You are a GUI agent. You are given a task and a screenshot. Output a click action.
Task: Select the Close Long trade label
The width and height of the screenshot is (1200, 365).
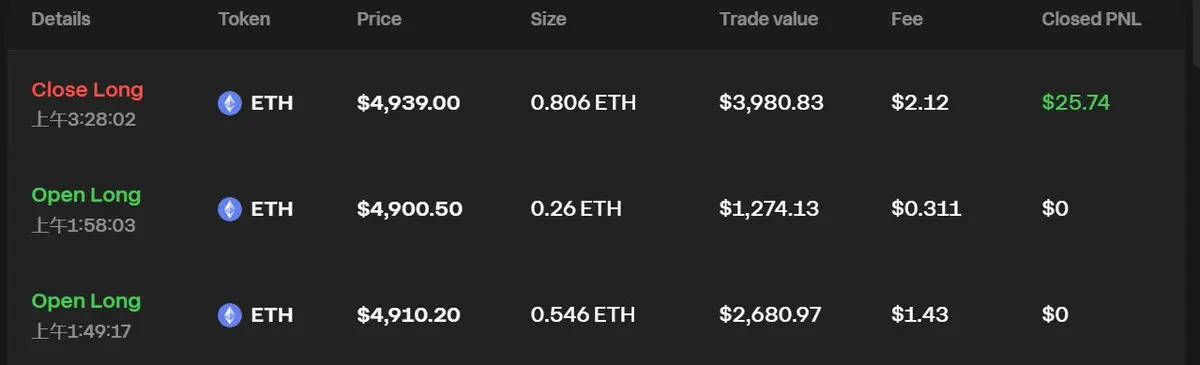(x=88, y=90)
